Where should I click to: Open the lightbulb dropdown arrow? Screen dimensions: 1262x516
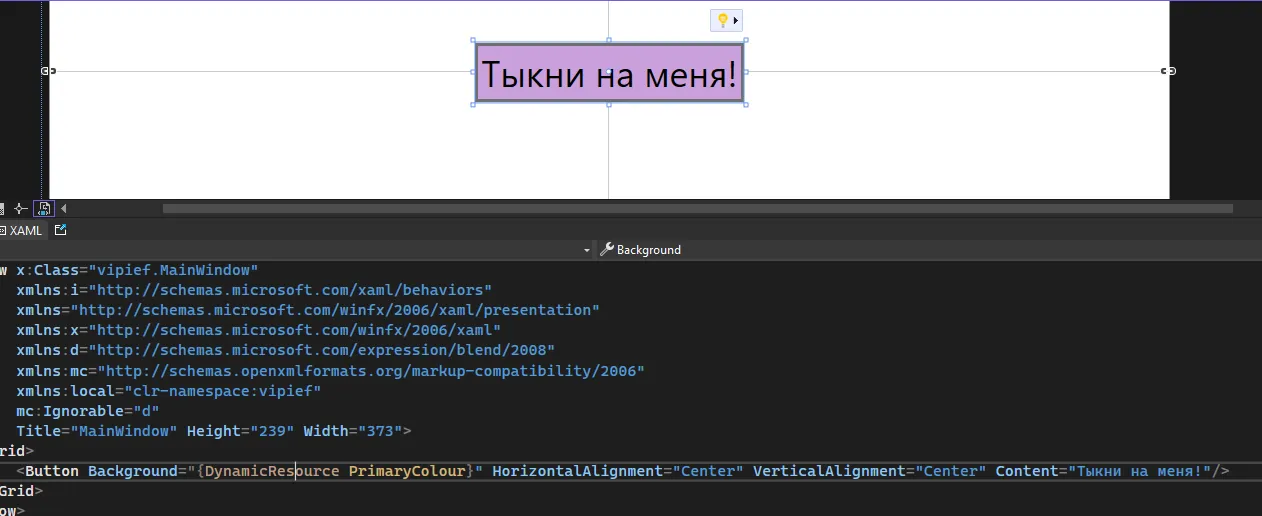(x=737, y=20)
